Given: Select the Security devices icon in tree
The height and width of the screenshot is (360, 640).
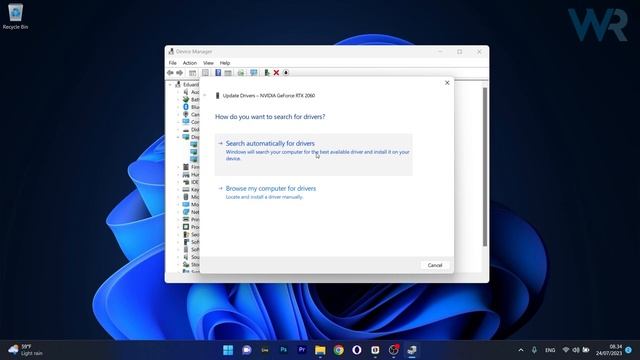Looking at the screenshot, I should point(186,235).
